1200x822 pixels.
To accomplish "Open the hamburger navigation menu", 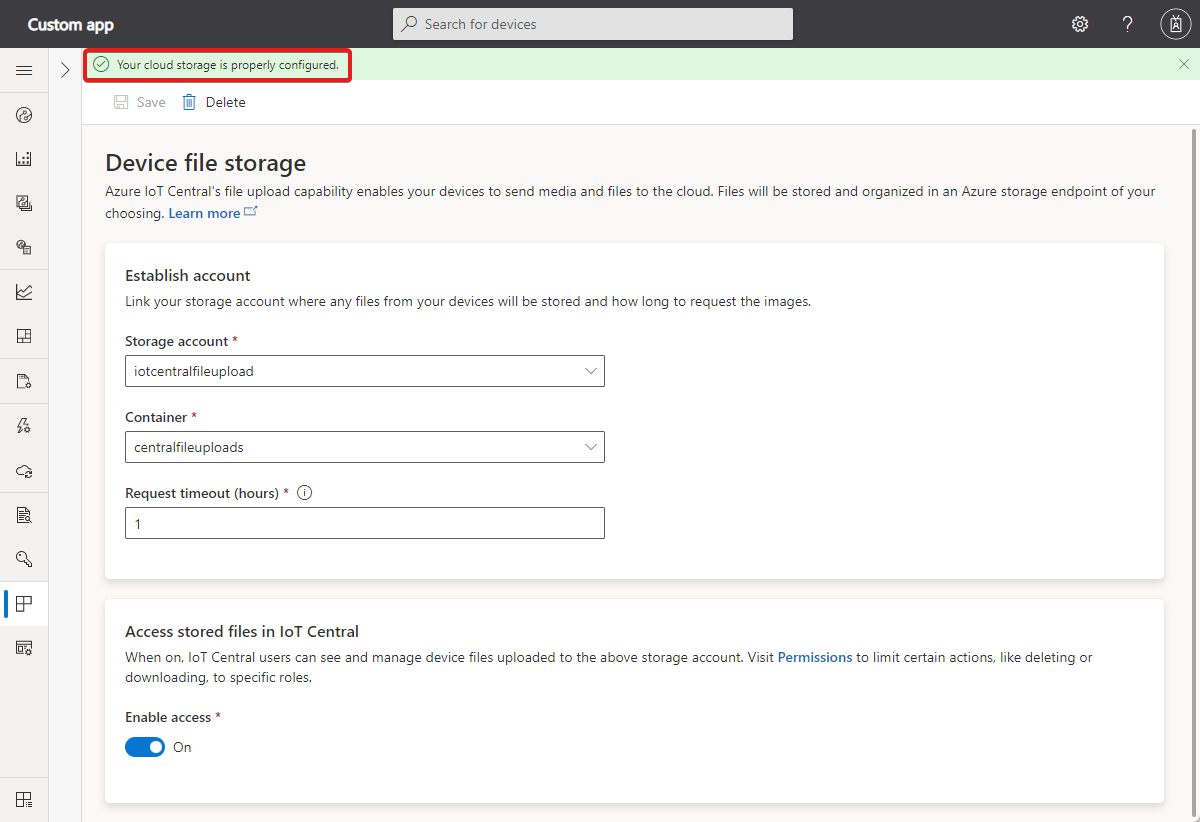I will pyautogui.click(x=24, y=70).
